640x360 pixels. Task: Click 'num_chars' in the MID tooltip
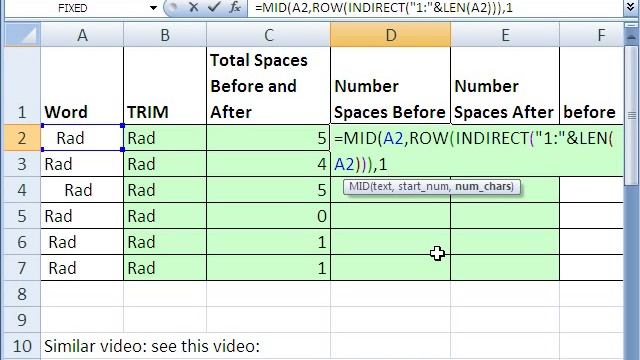484,187
